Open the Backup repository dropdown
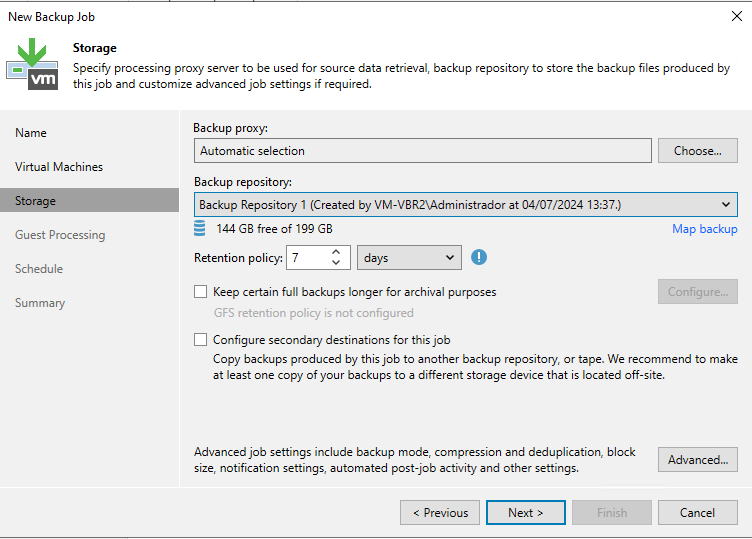This screenshot has width=752, height=539. pos(466,205)
